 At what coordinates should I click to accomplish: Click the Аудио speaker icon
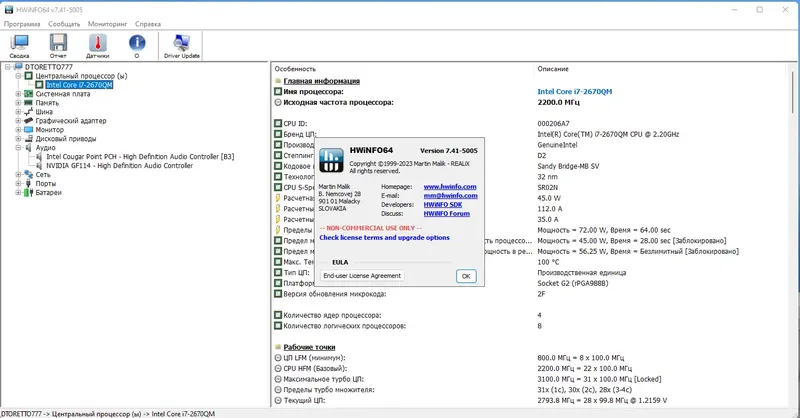coord(29,147)
